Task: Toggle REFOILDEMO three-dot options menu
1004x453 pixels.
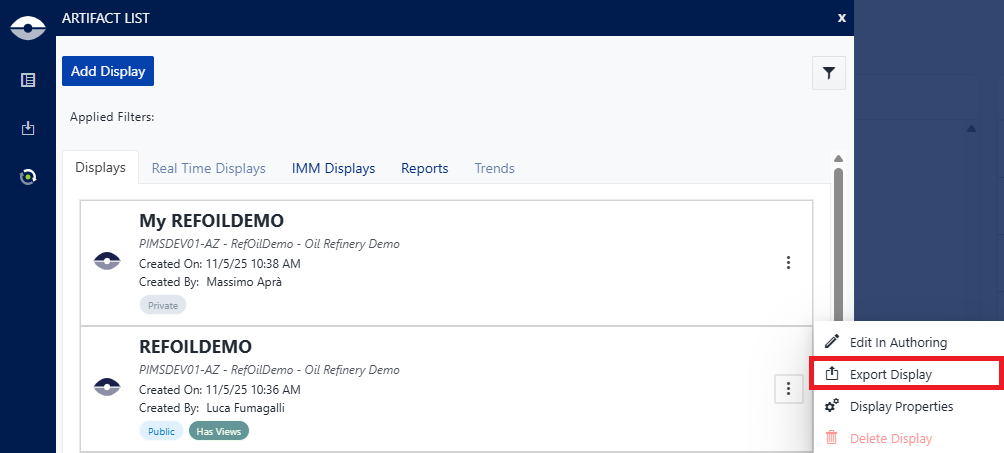Action: tap(788, 389)
